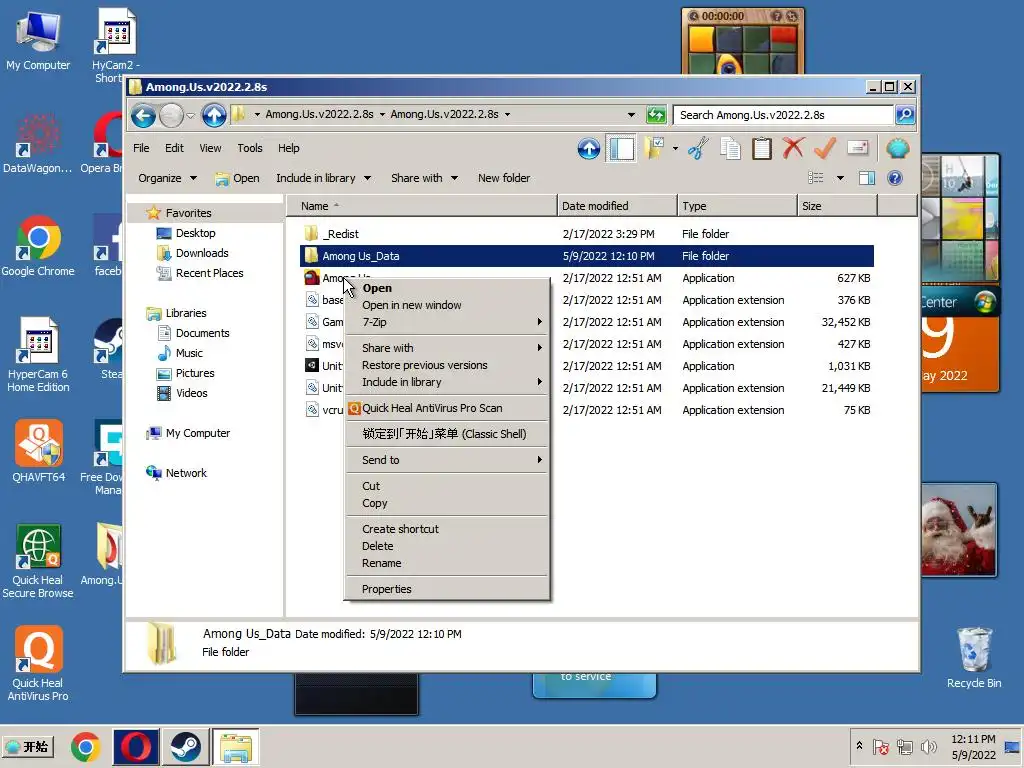
Task: Sort by the Size column header
Action: tap(837, 206)
